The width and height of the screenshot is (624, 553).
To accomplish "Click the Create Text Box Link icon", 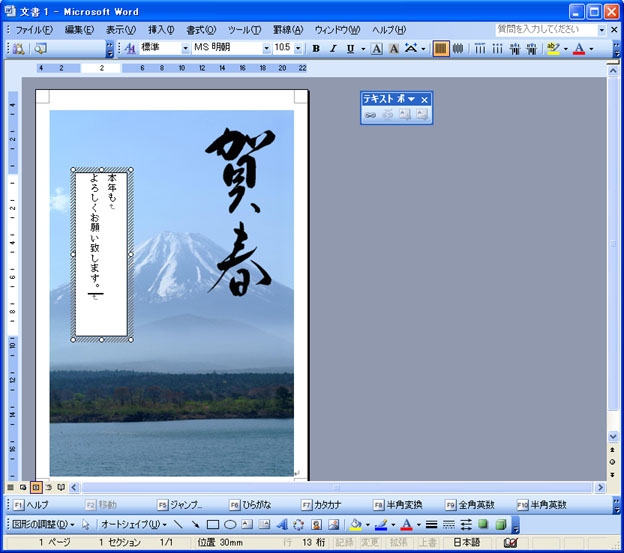I will point(370,115).
